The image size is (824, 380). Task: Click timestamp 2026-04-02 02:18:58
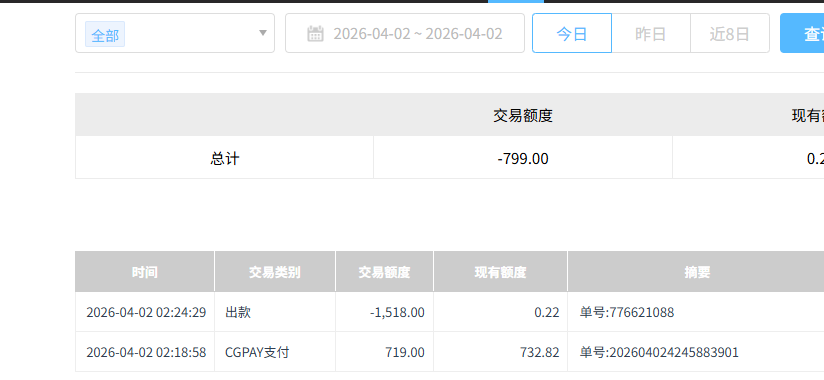pyautogui.click(x=146, y=352)
